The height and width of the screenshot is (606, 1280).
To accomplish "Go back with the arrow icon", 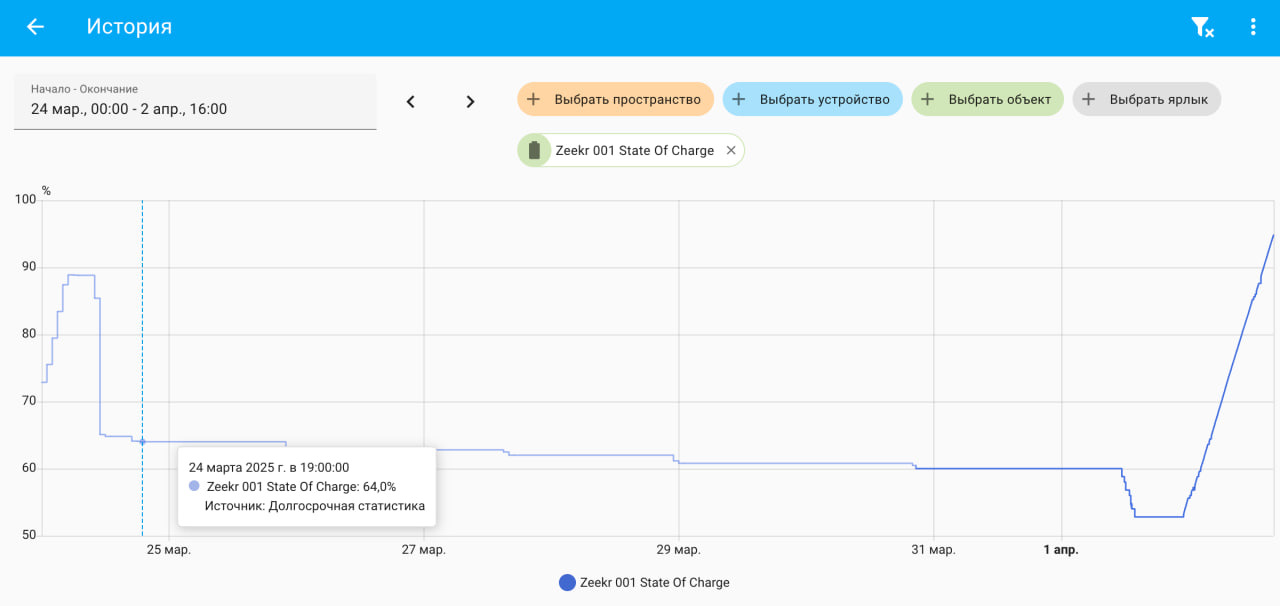I will point(36,27).
